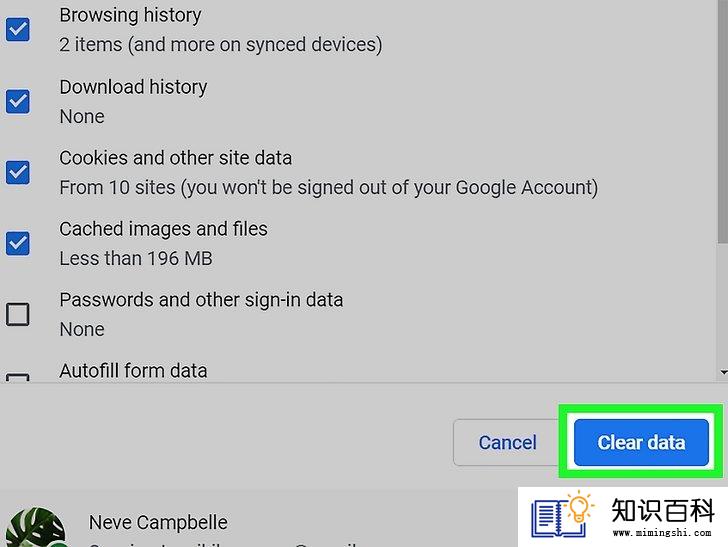Click the Clear data button
The image size is (728, 547).
pyautogui.click(x=641, y=442)
